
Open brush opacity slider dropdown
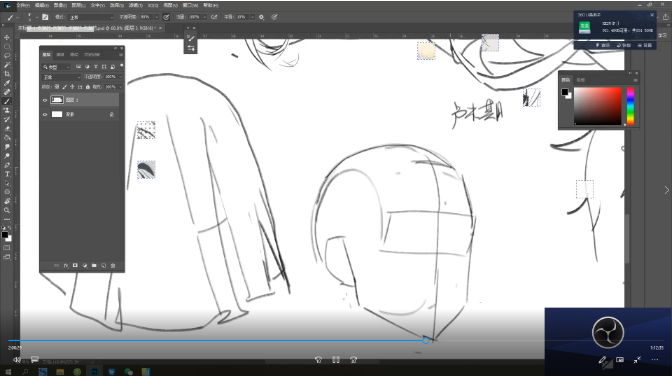156,17
